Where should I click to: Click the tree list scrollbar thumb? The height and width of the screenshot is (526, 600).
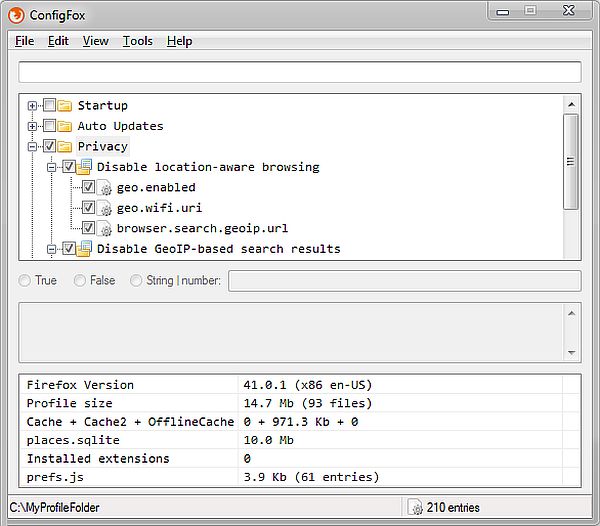click(571, 161)
